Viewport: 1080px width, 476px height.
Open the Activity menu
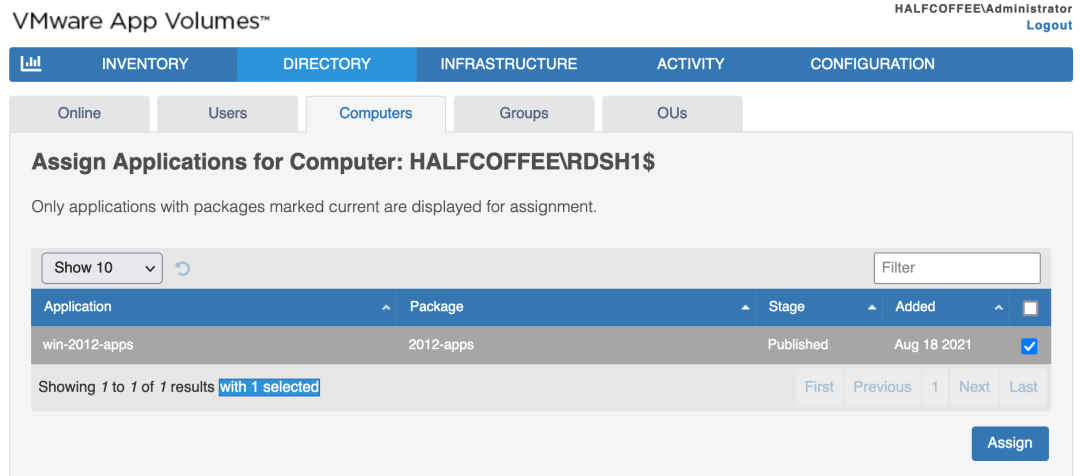pyautogui.click(x=691, y=64)
